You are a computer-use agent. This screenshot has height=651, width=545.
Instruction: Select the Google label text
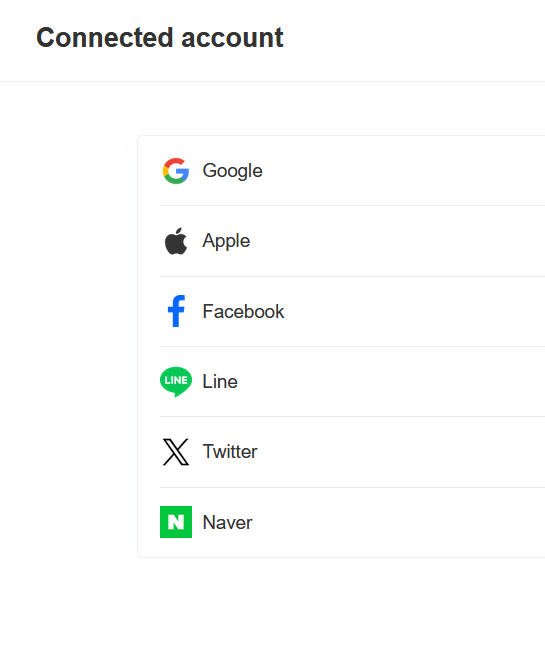232,171
